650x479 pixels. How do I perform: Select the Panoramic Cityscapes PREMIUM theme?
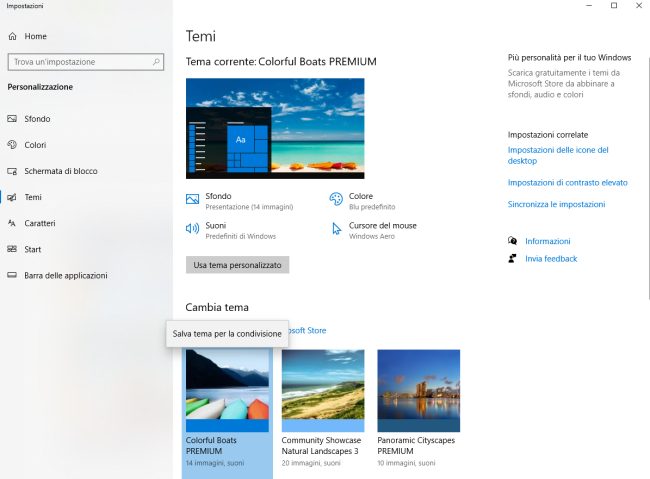pos(419,408)
